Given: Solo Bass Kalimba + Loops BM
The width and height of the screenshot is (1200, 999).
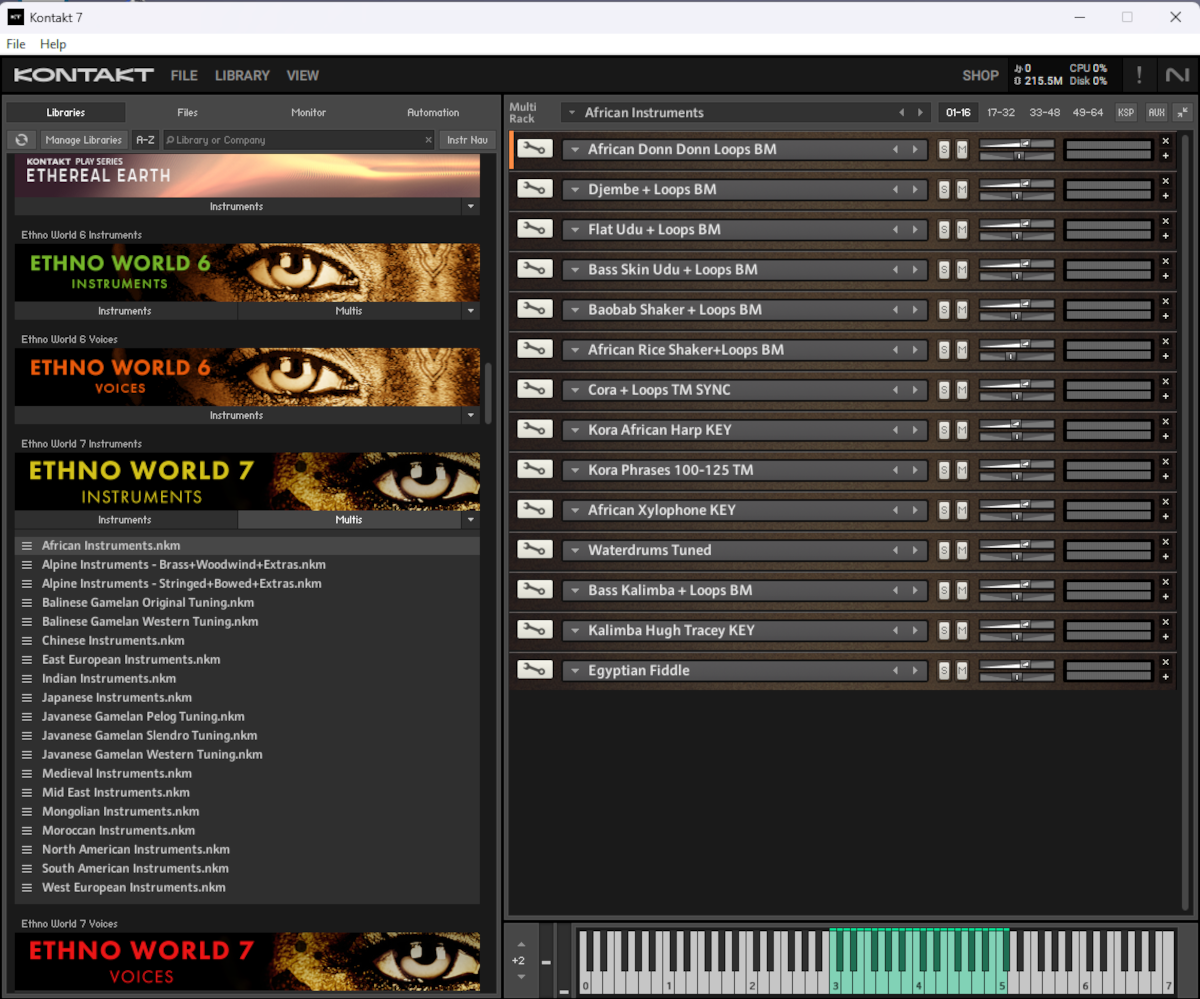Looking at the screenshot, I should [x=944, y=589].
